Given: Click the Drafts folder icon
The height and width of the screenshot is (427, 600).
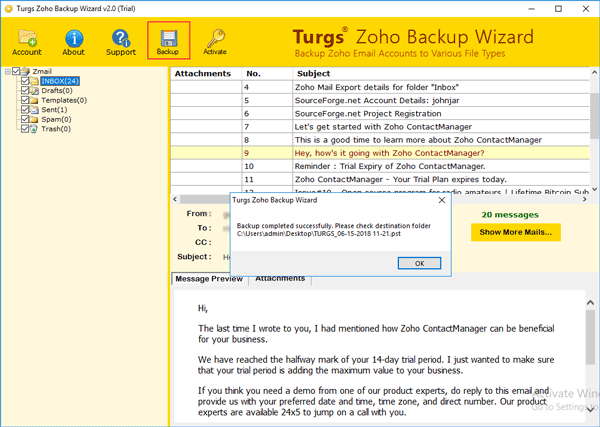Looking at the screenshot, I should tap(34, 91).
